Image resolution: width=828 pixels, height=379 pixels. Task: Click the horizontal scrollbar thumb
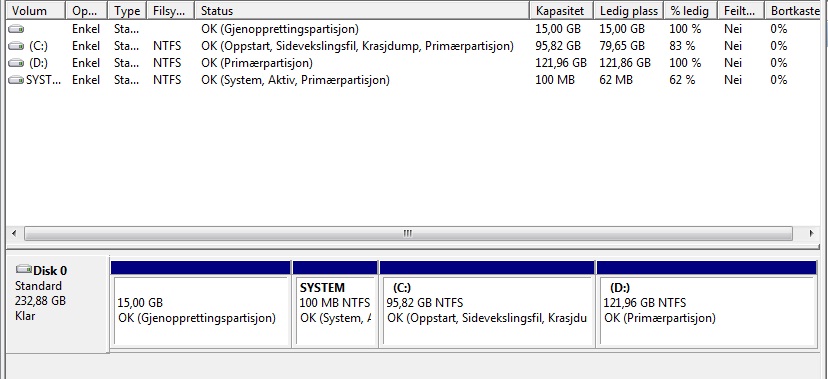coord(408,233)
